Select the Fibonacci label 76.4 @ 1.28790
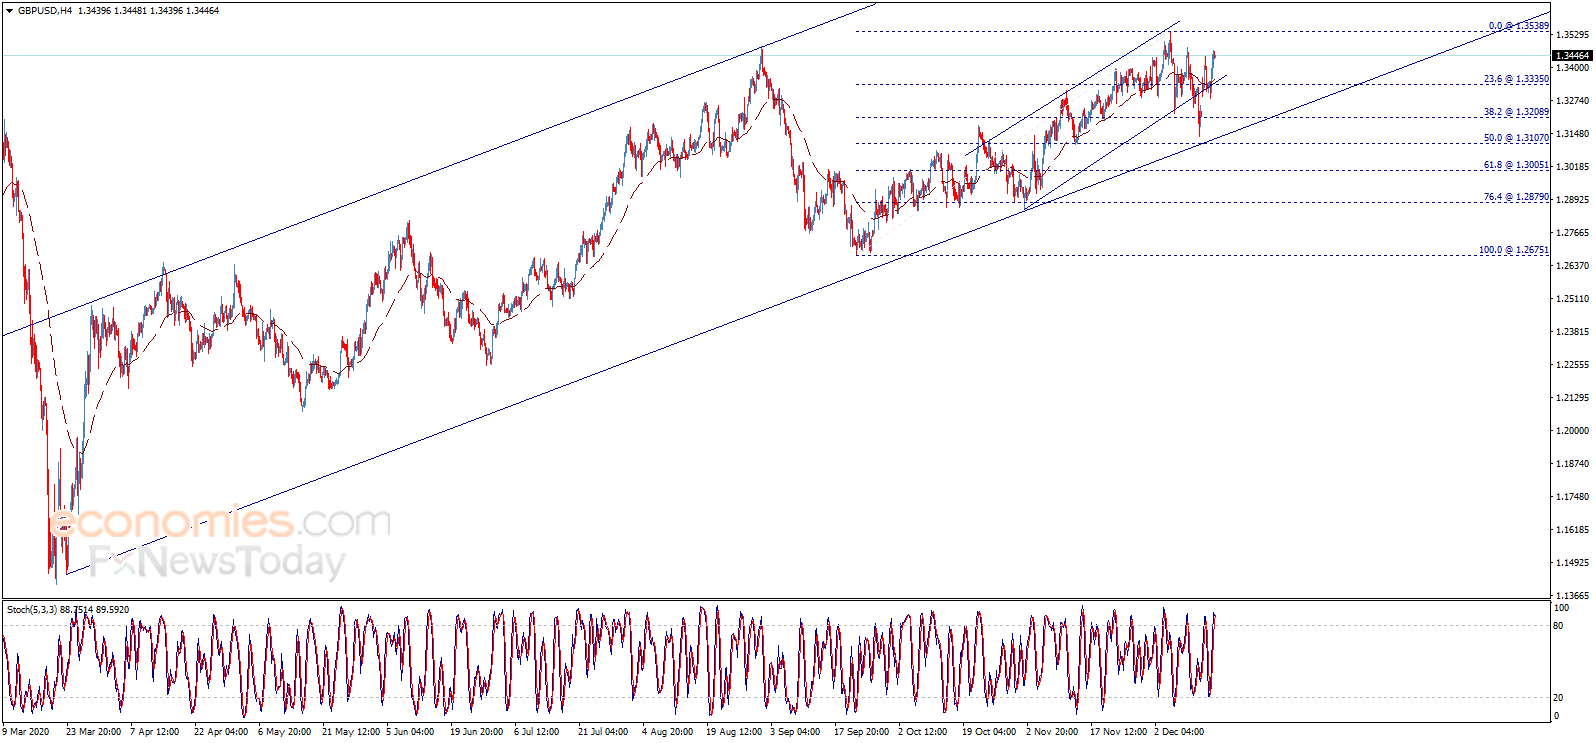 (1516, 197)
